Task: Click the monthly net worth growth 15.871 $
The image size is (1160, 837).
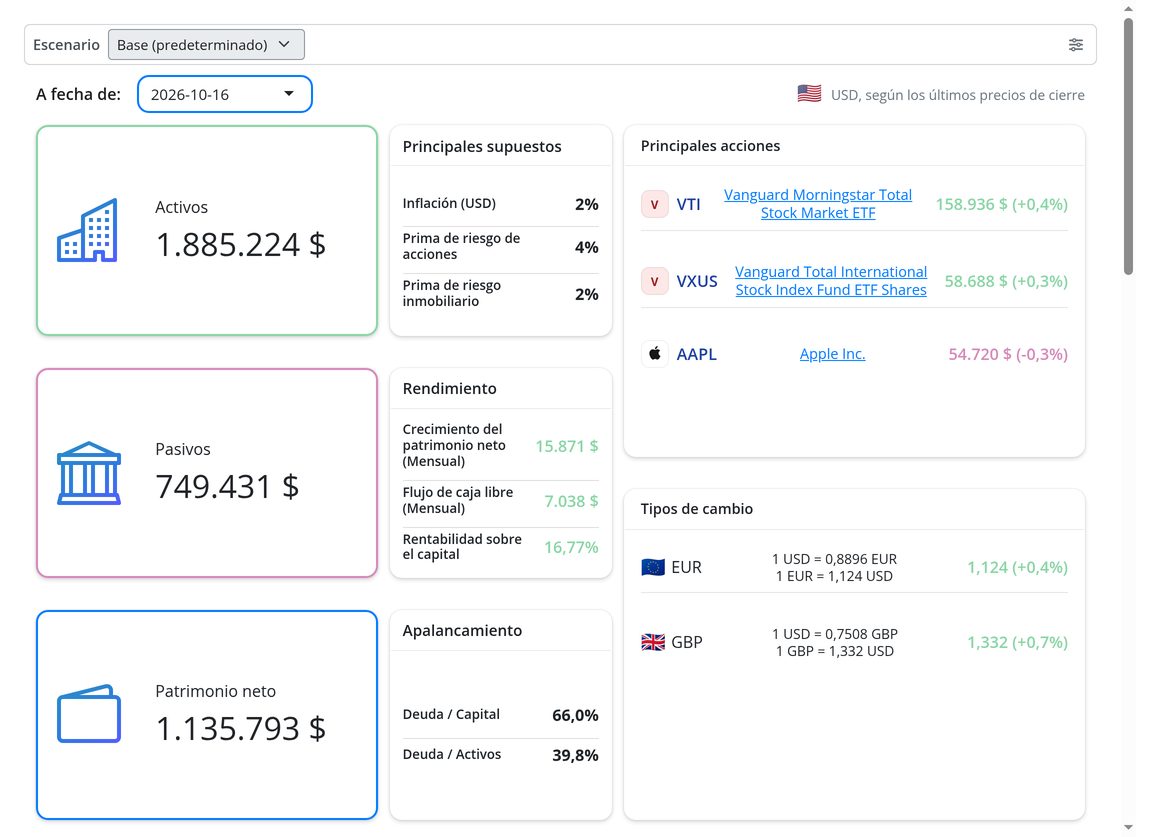Action: (x=567, y=446)
